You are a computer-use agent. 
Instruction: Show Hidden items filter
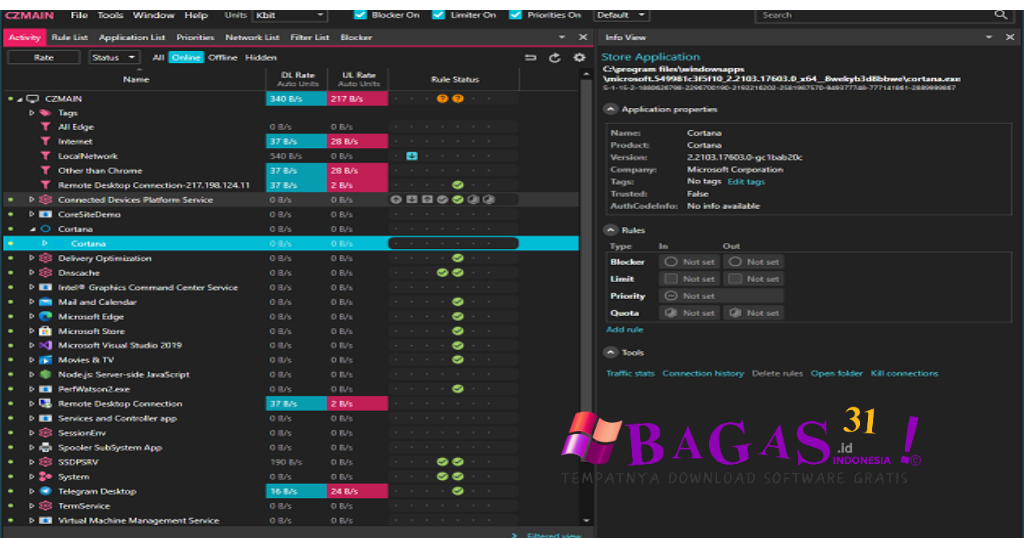pos(261,57)
